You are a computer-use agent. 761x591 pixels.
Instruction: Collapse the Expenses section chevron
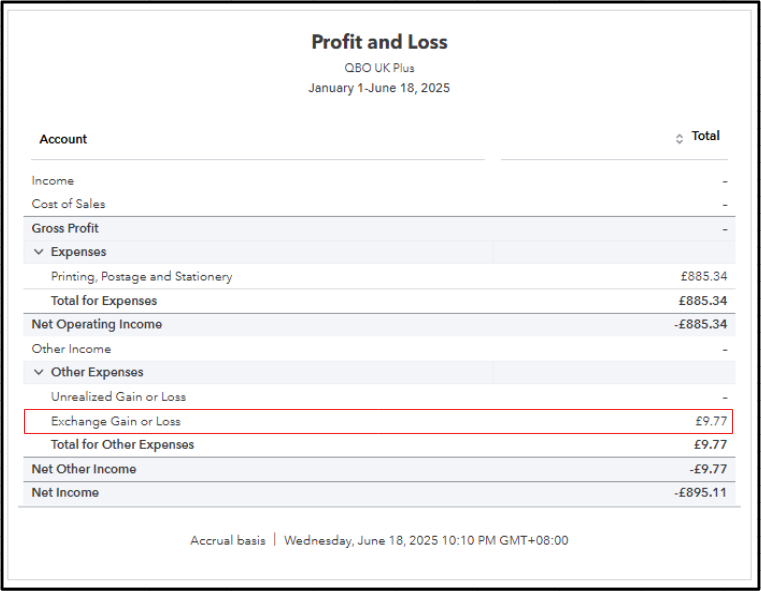(x=39, y=252)
